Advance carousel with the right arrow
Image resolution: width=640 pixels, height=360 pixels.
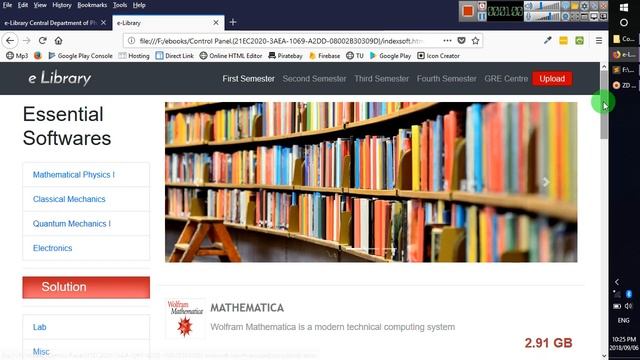coord(546,182)
